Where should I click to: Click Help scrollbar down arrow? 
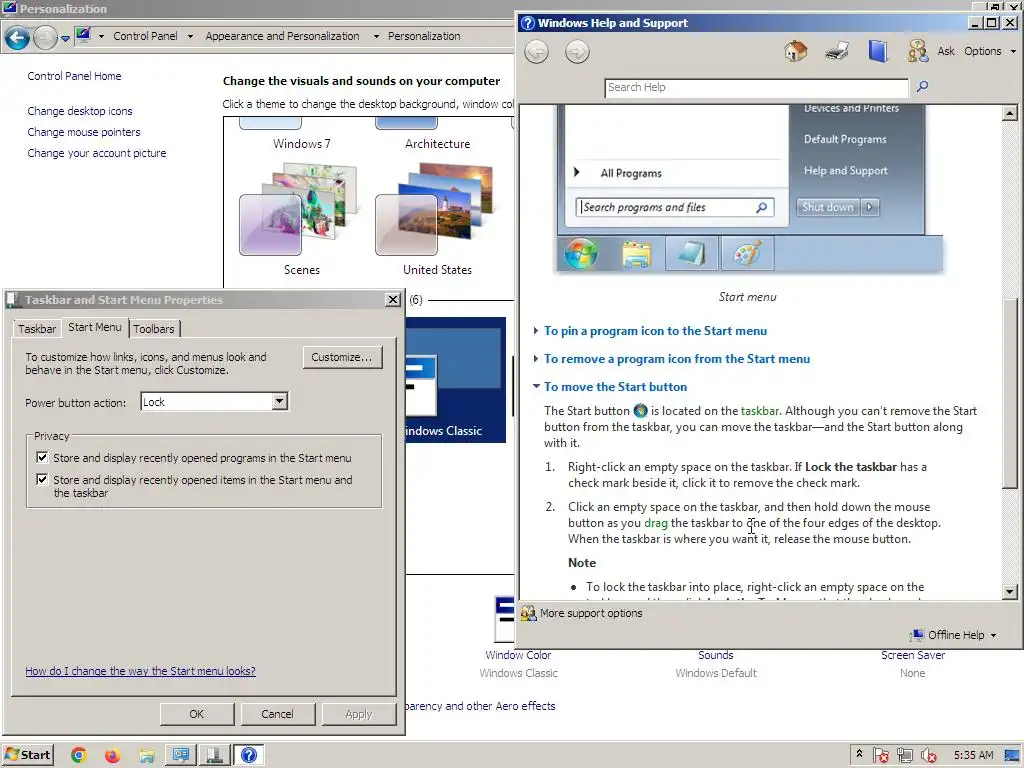pos(1010,592)
